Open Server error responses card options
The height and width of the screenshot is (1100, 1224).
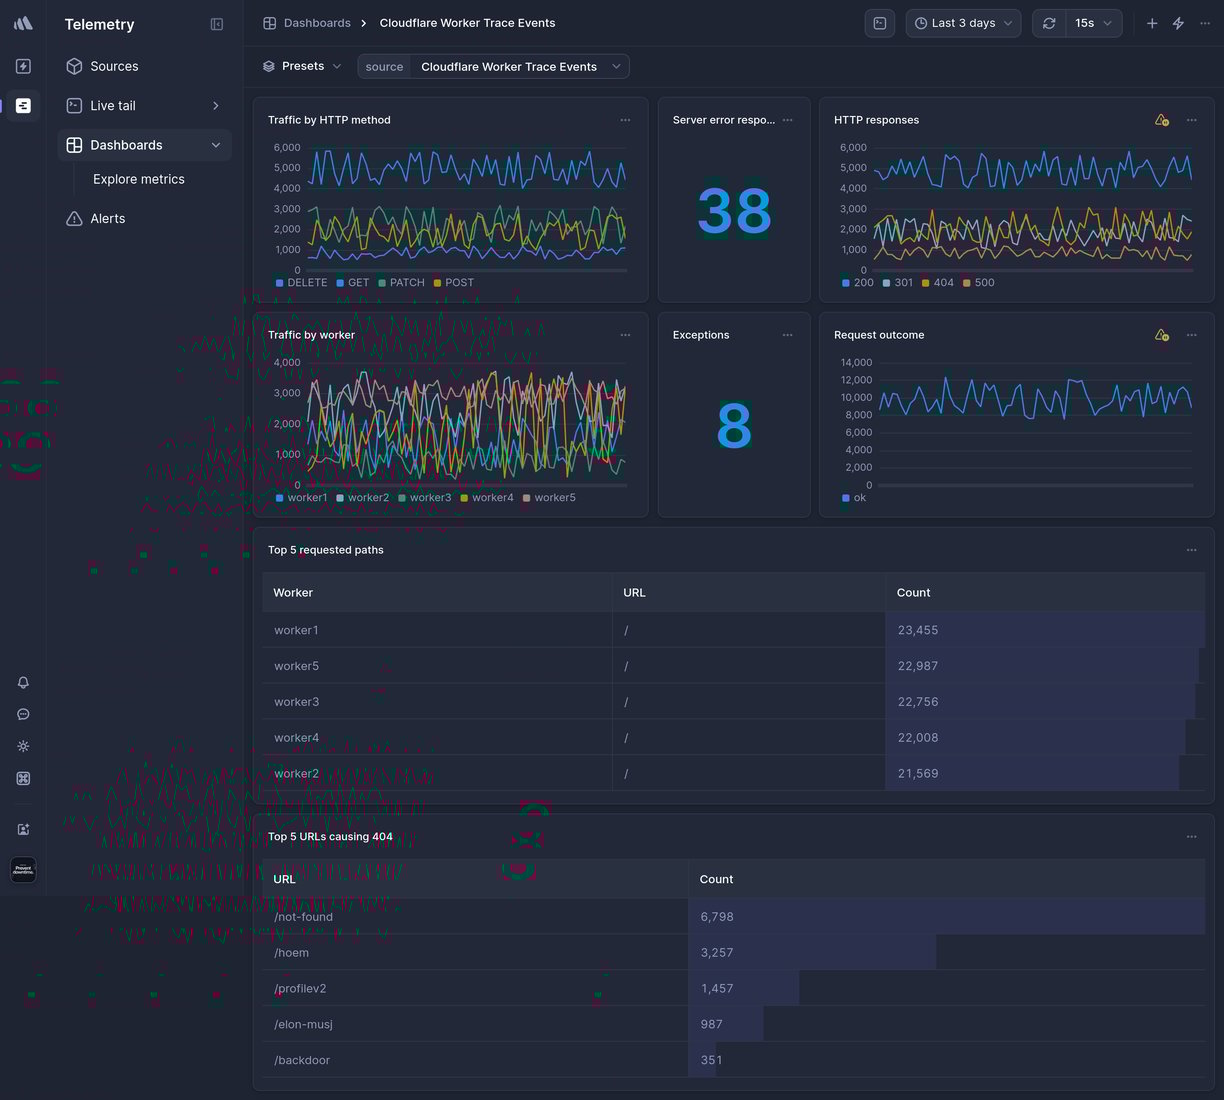tap(788, 120)
